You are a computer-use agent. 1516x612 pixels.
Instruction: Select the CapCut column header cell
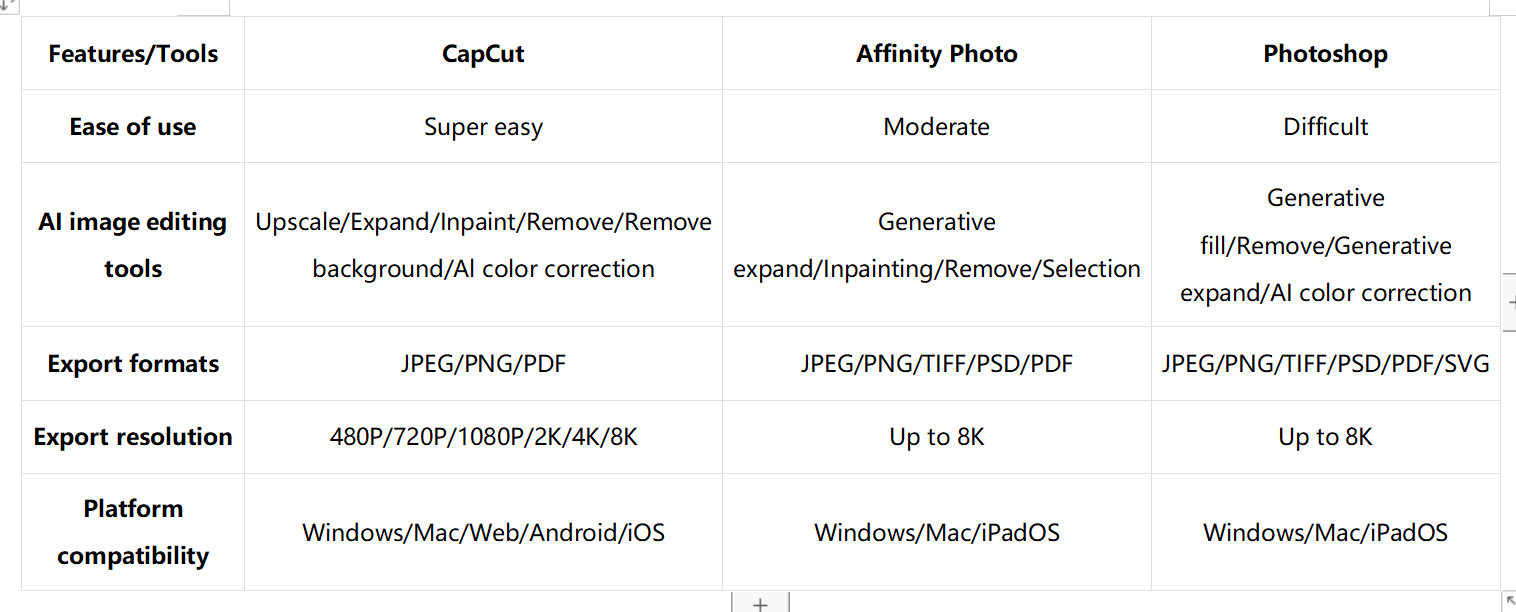pyautogui.click(x=483, y=54)
